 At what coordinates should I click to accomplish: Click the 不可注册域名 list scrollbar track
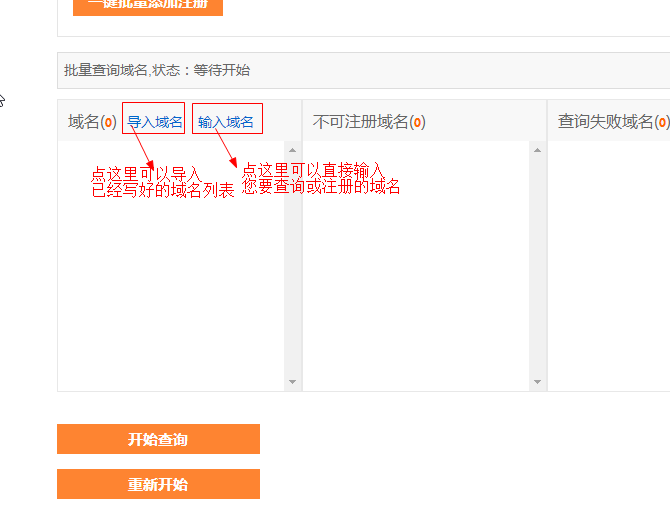pos(538,266)
